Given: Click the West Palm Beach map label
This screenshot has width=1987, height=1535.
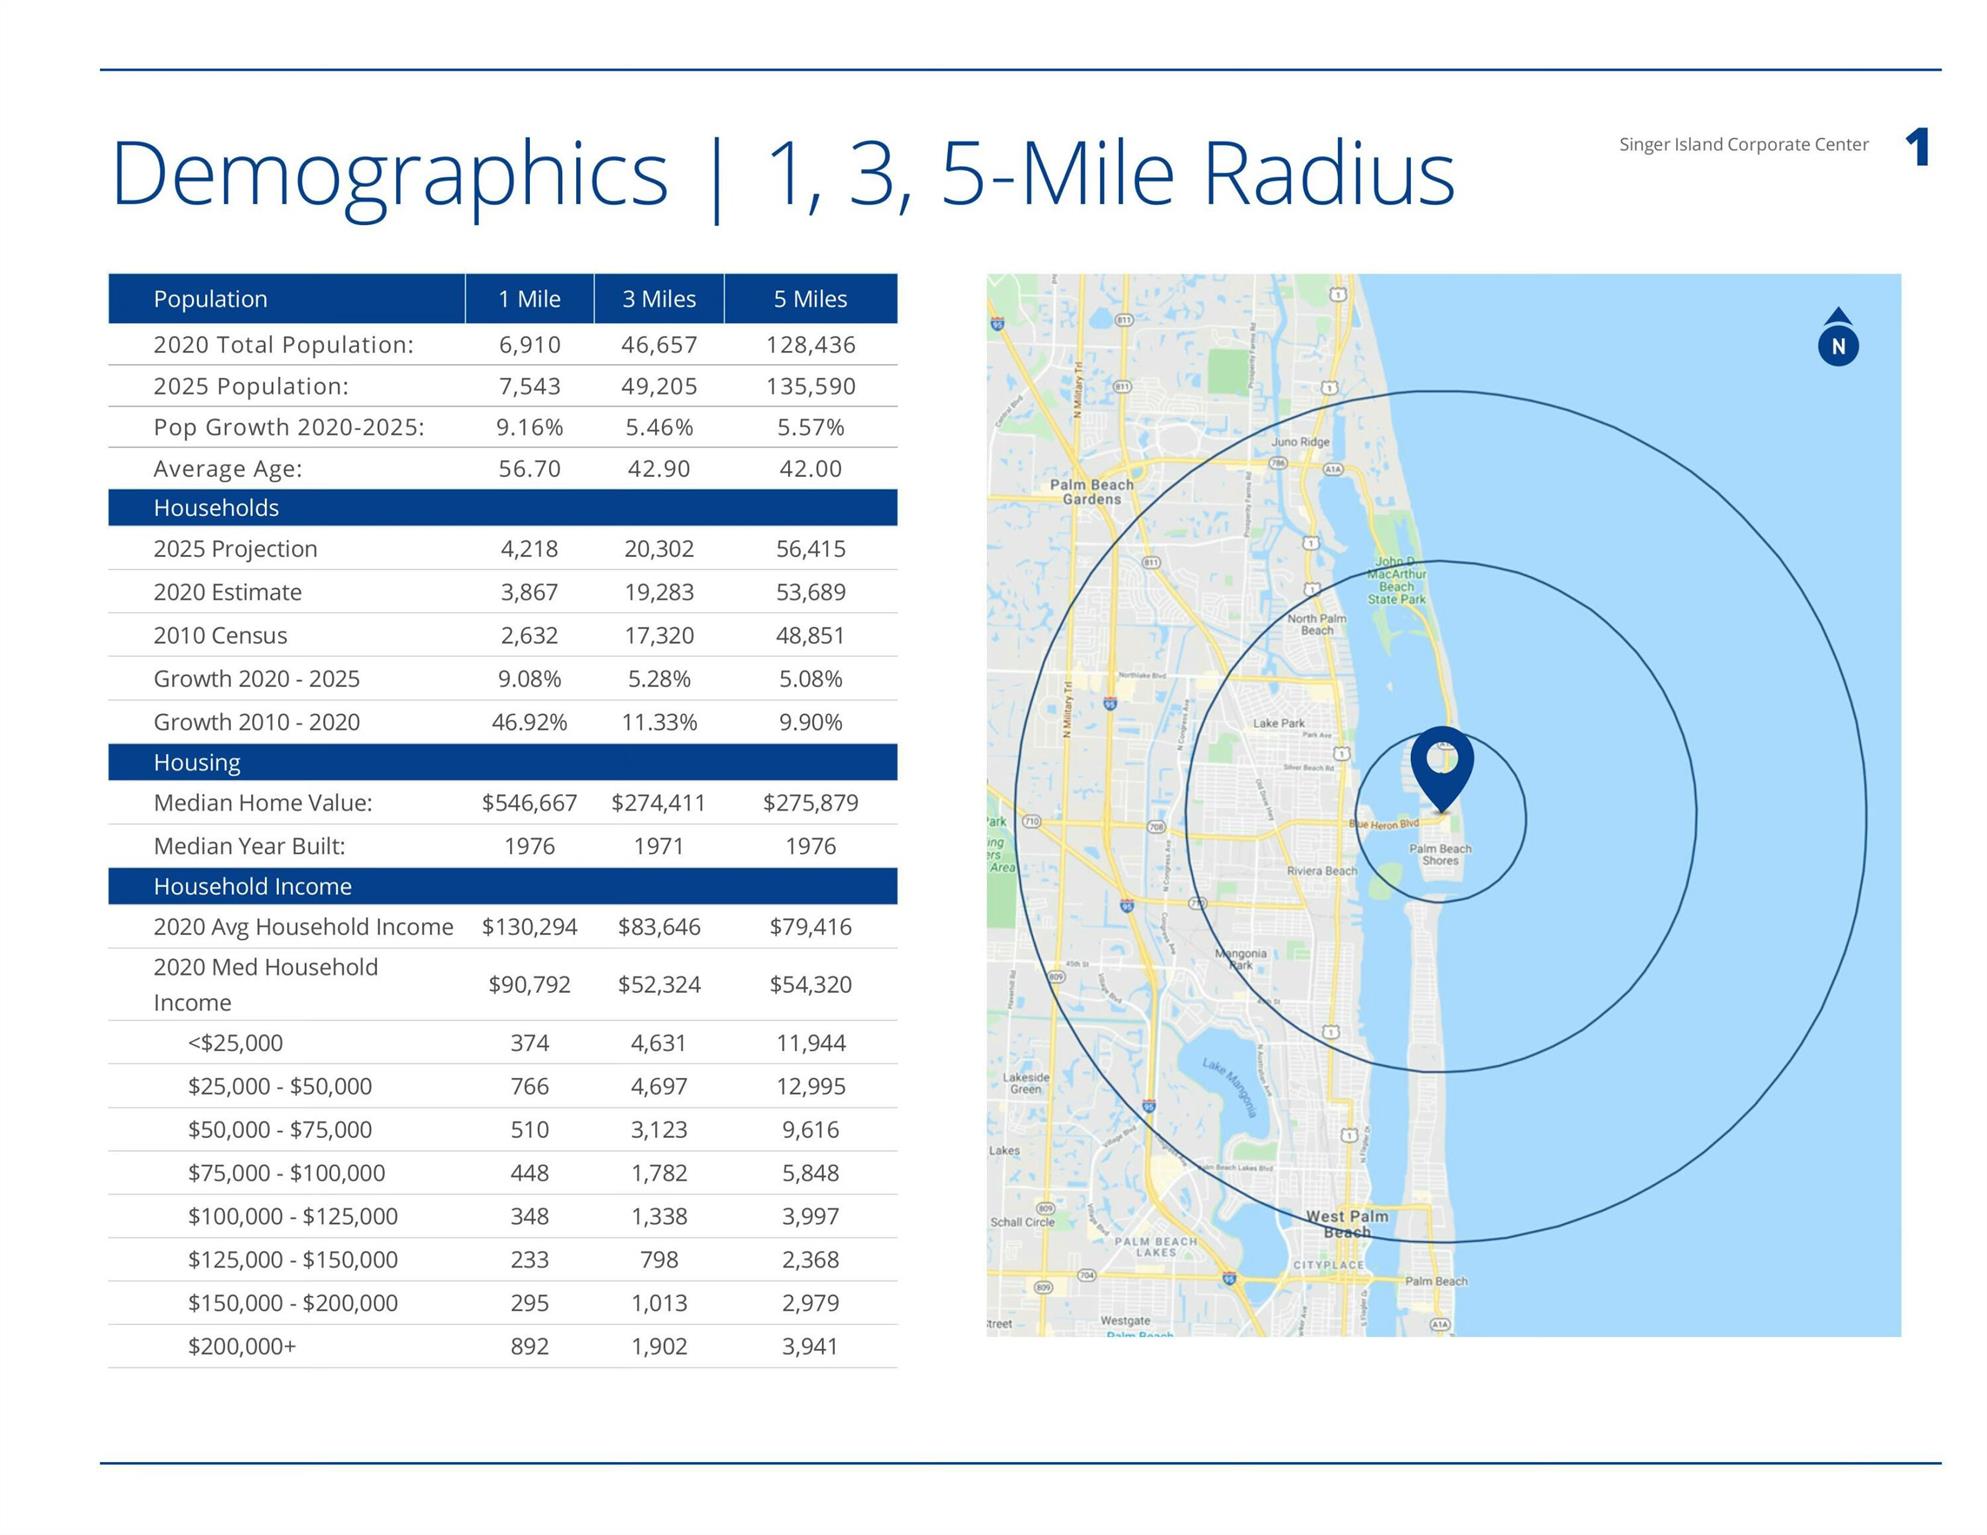Looking at the screenshot, I should [x=1347, y=1223].
